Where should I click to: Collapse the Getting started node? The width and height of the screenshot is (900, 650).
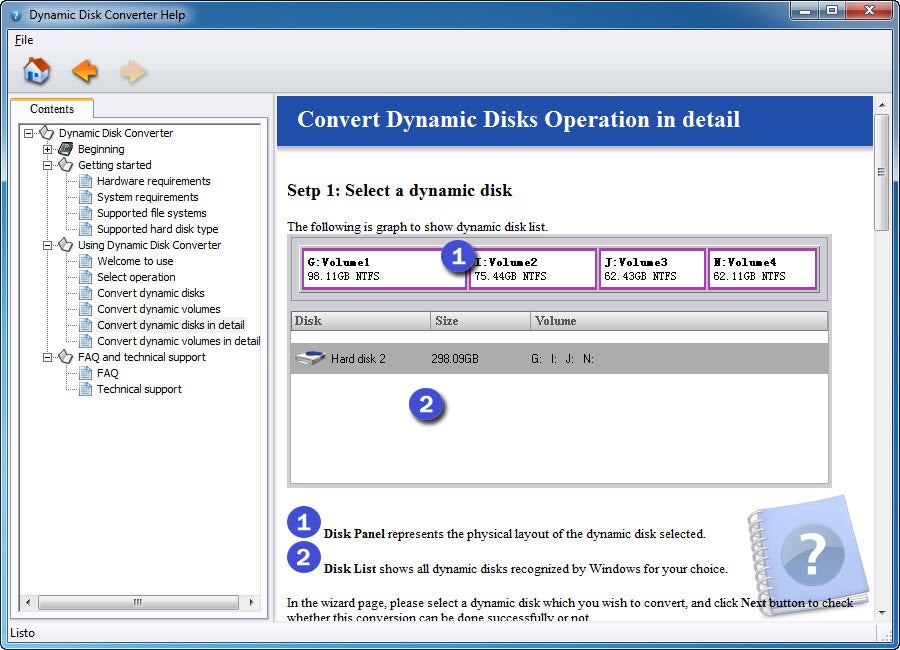point(47,165)
